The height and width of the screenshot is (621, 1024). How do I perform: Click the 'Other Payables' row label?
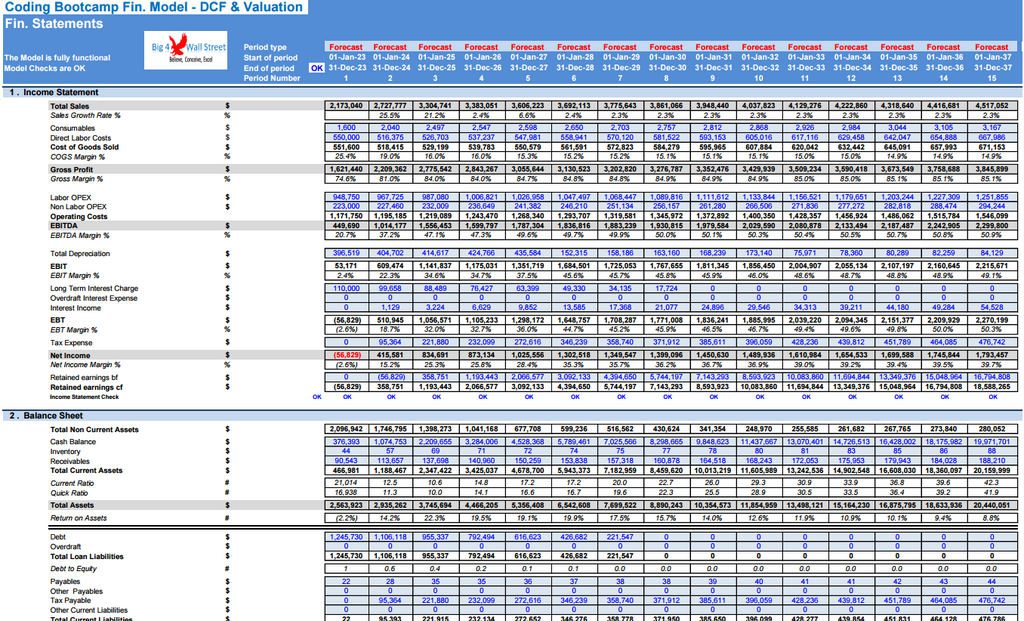coord(76,591)
